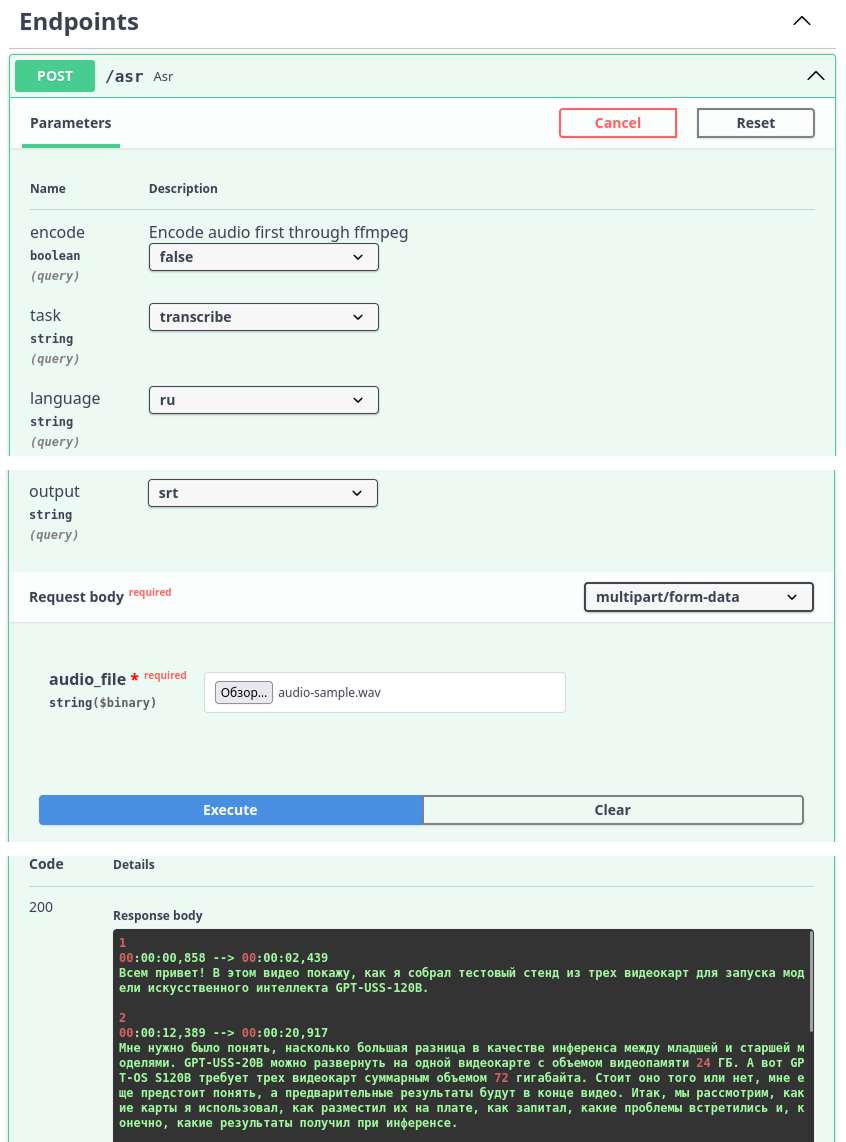Click the green POST method badge

pos(55,76)
